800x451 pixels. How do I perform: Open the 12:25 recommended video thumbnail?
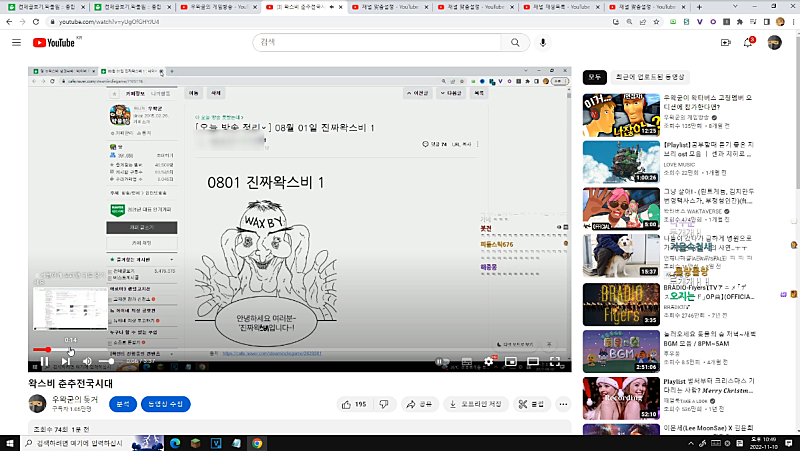(621, 115)
